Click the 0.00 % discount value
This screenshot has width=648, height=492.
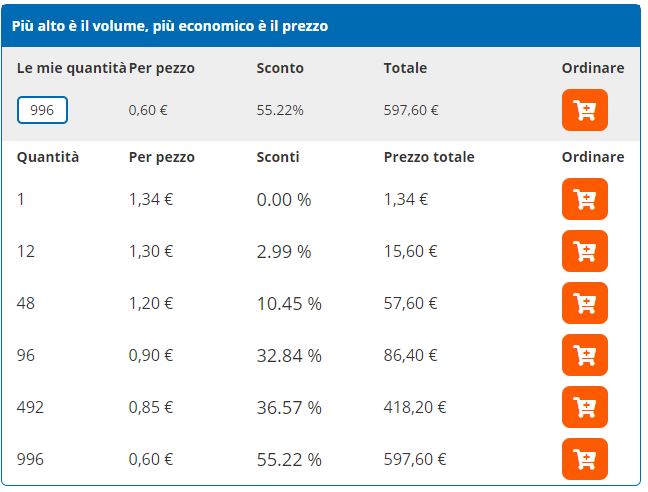click(284, 199)
